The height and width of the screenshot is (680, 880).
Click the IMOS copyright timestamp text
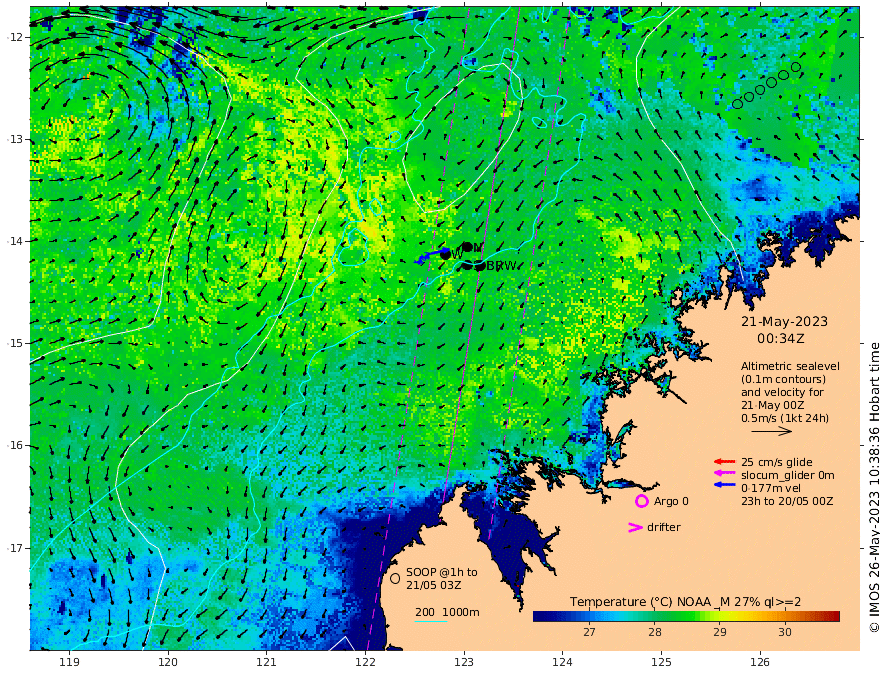873,488
